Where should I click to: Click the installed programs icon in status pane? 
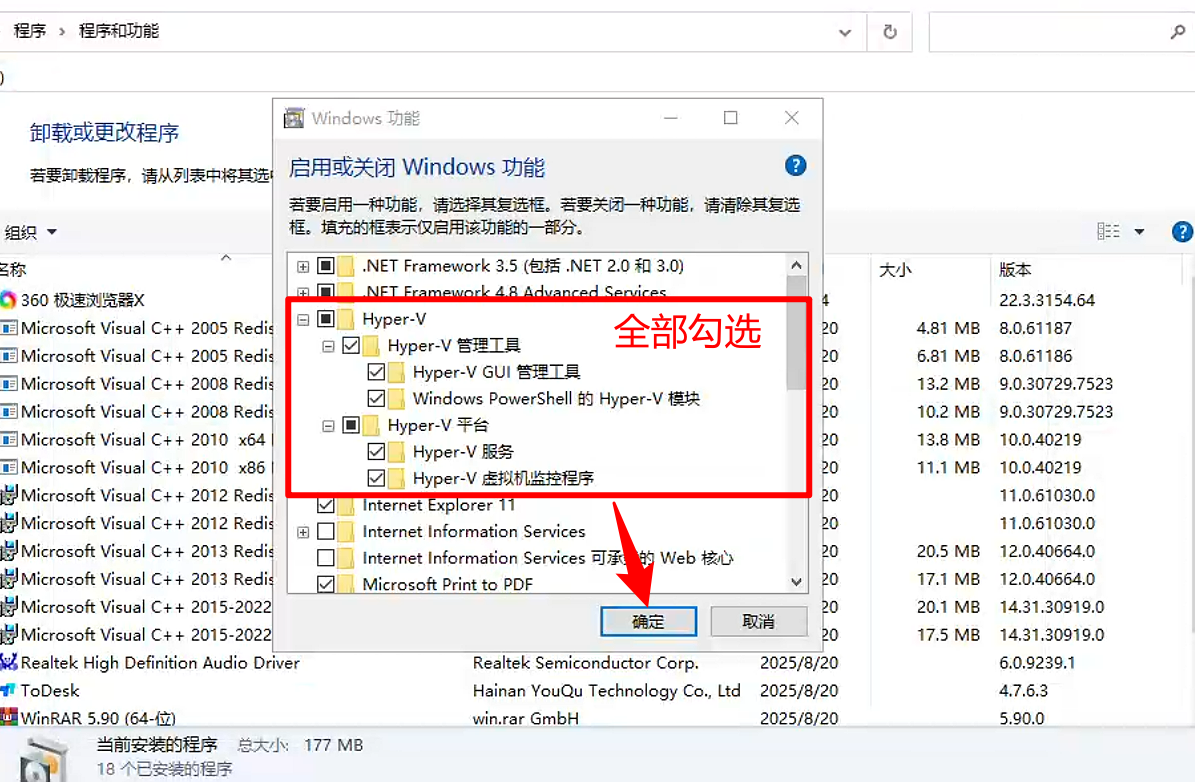[44, 760]
